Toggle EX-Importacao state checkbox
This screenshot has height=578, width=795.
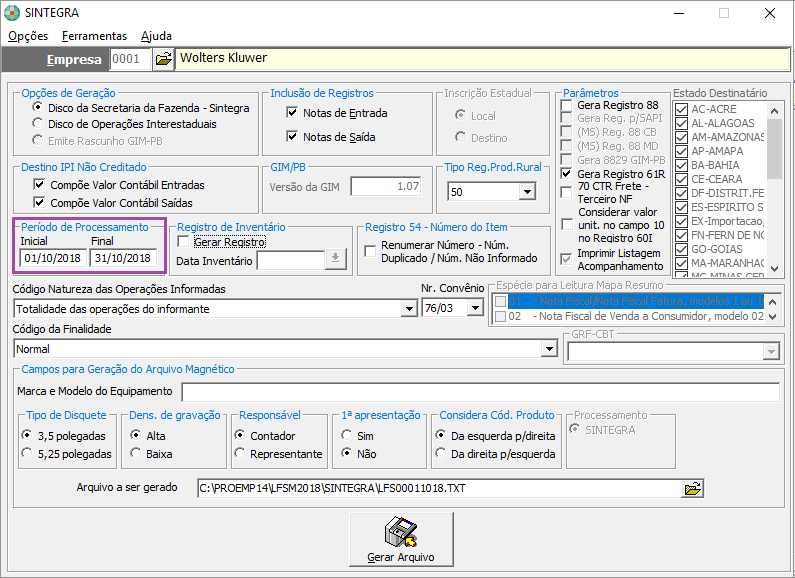tap(682, 221)
